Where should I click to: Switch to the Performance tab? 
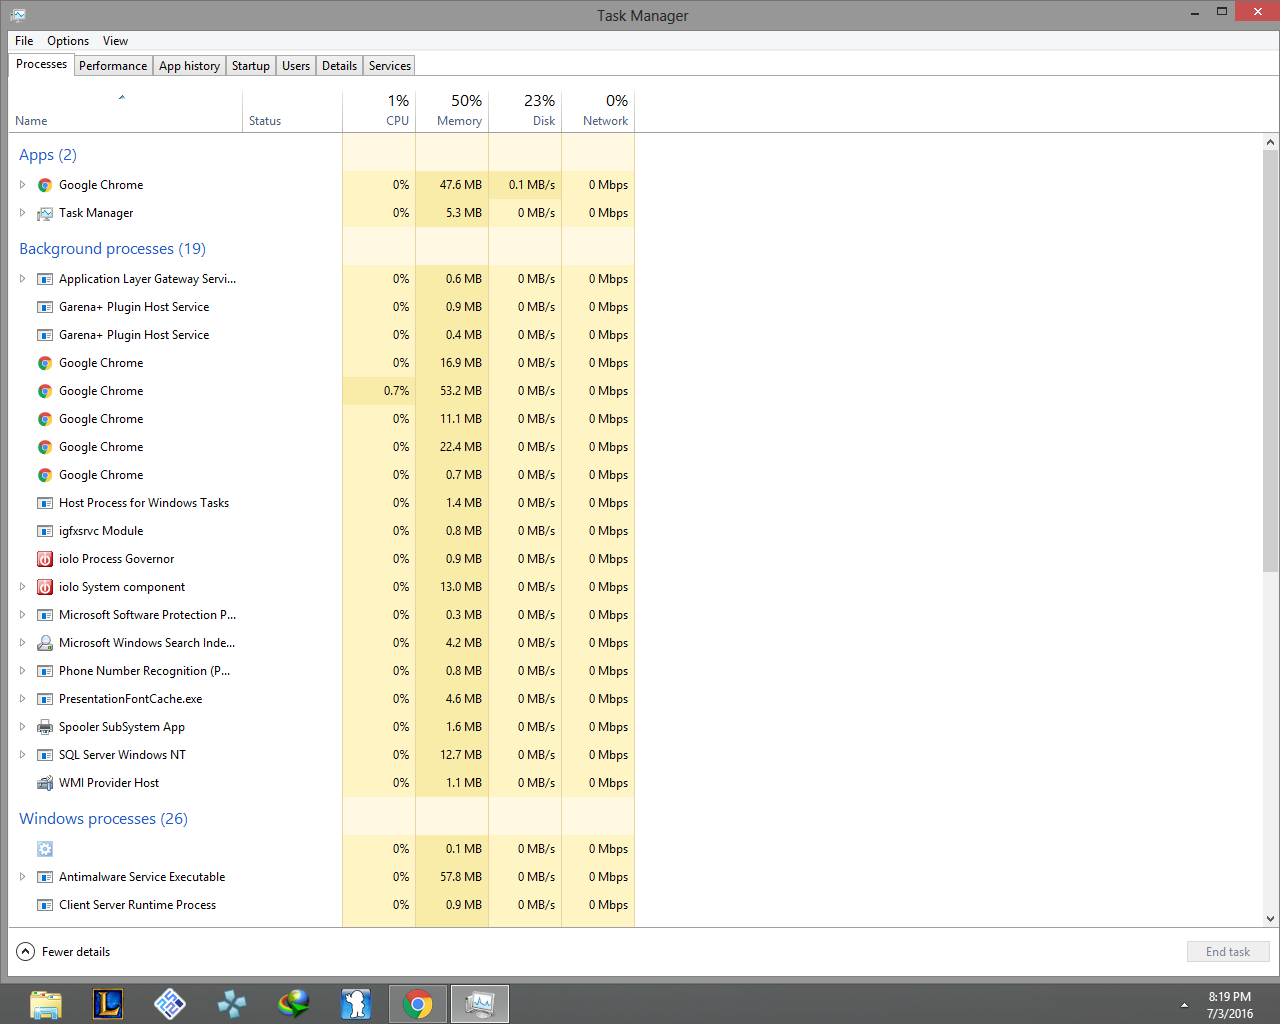(x=113, y=66)
